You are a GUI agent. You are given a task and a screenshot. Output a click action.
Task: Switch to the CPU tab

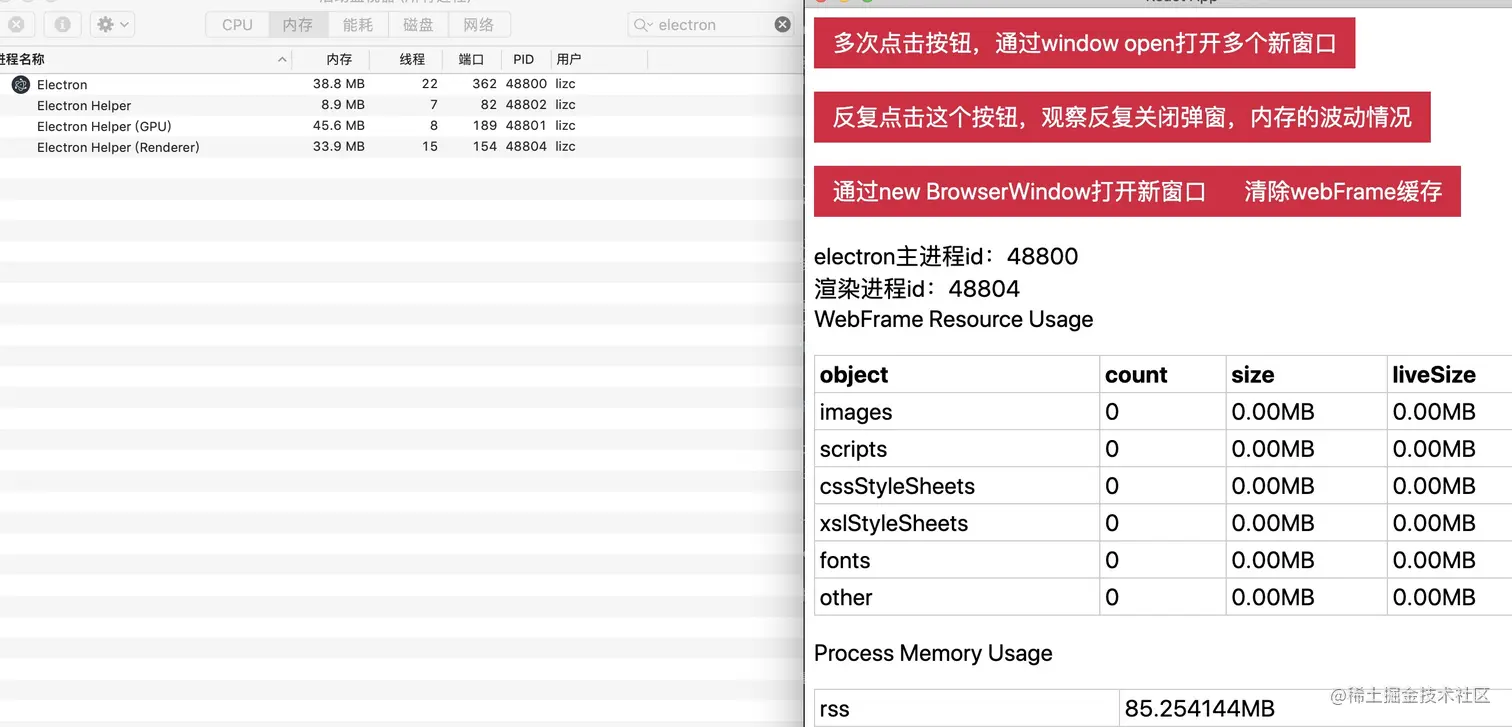click(x=237, y=25)
